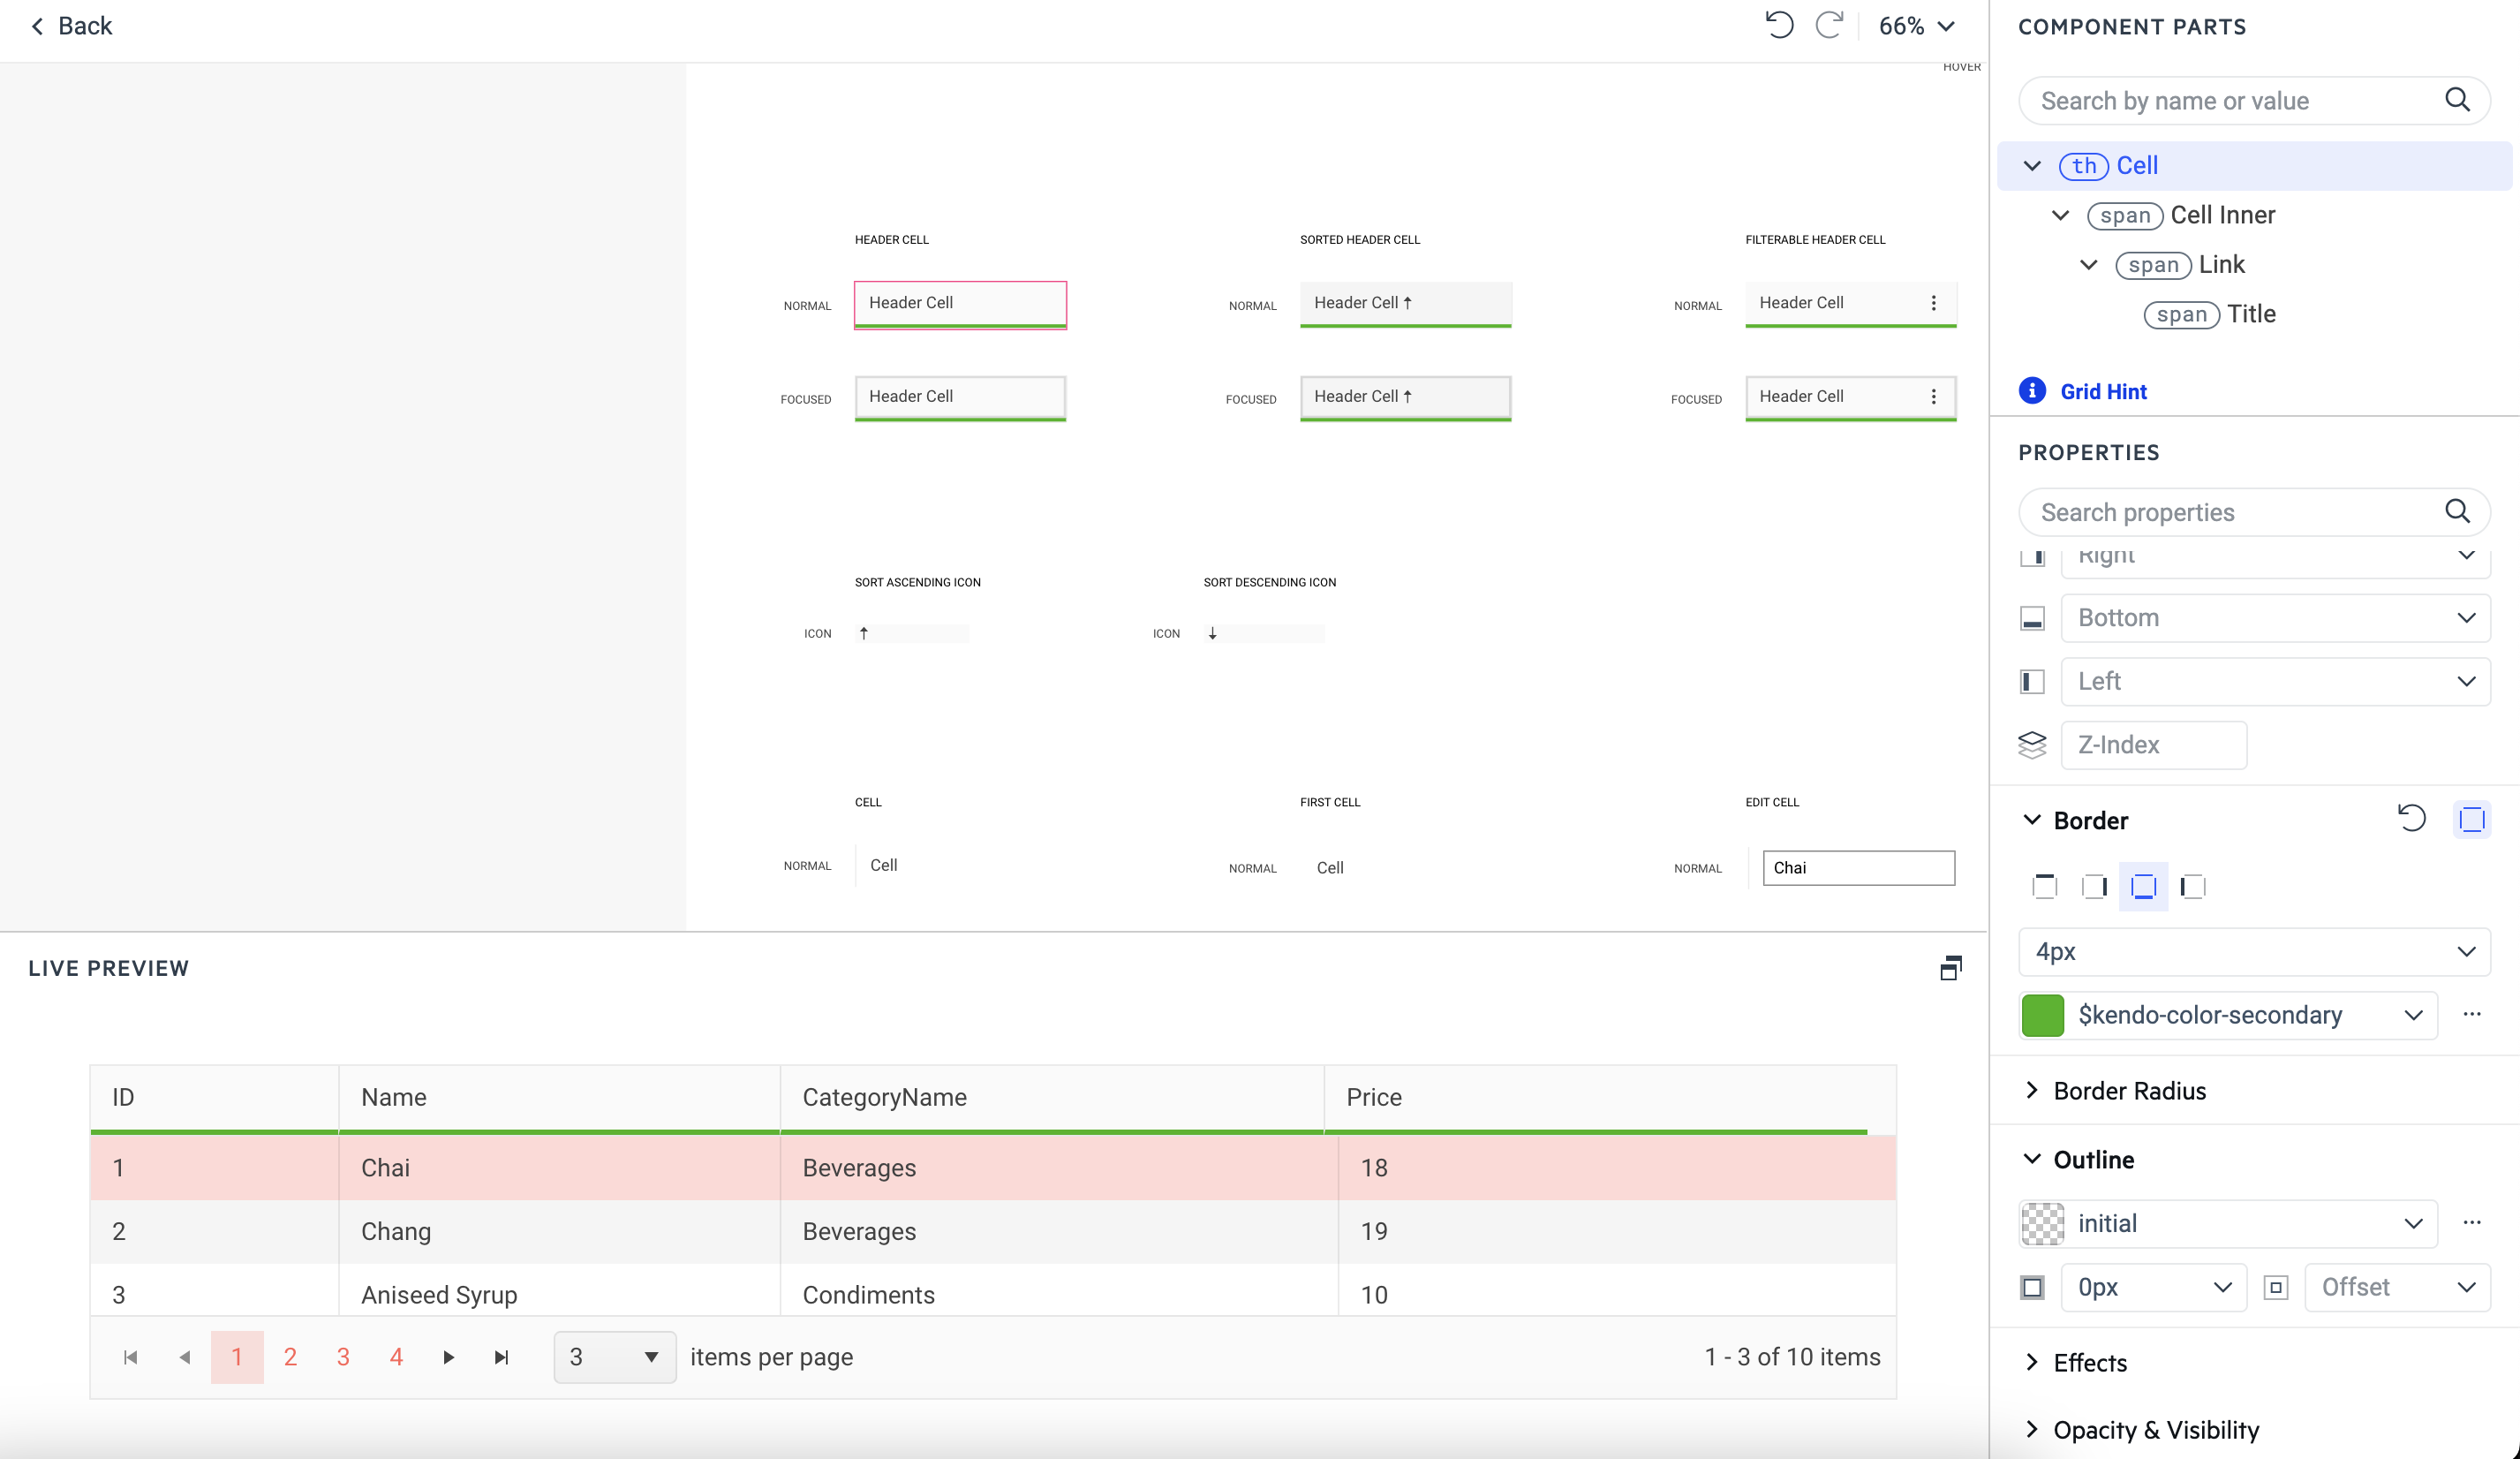Image resolution: width=2520 pixels, height=1459 pixels.
Task: Click the redo icon in the top toolbar
Action: (x=1829, y=25)
